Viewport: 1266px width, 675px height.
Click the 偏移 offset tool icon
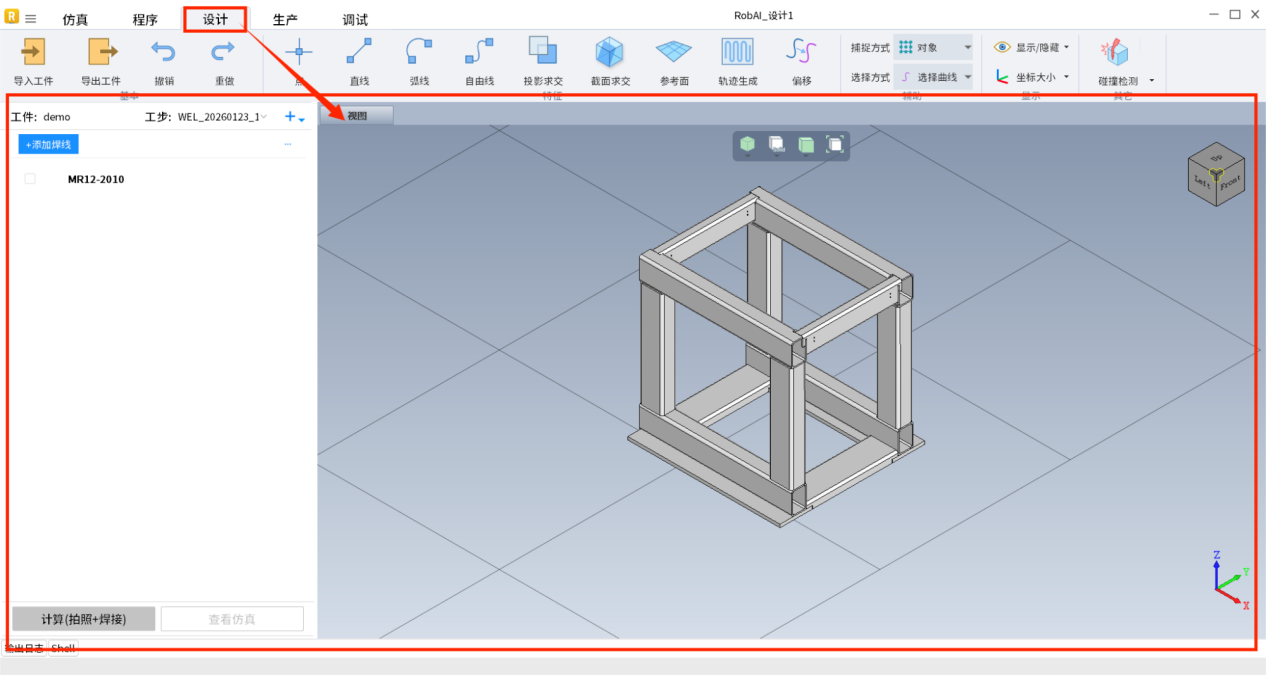[x=801, y=52]
